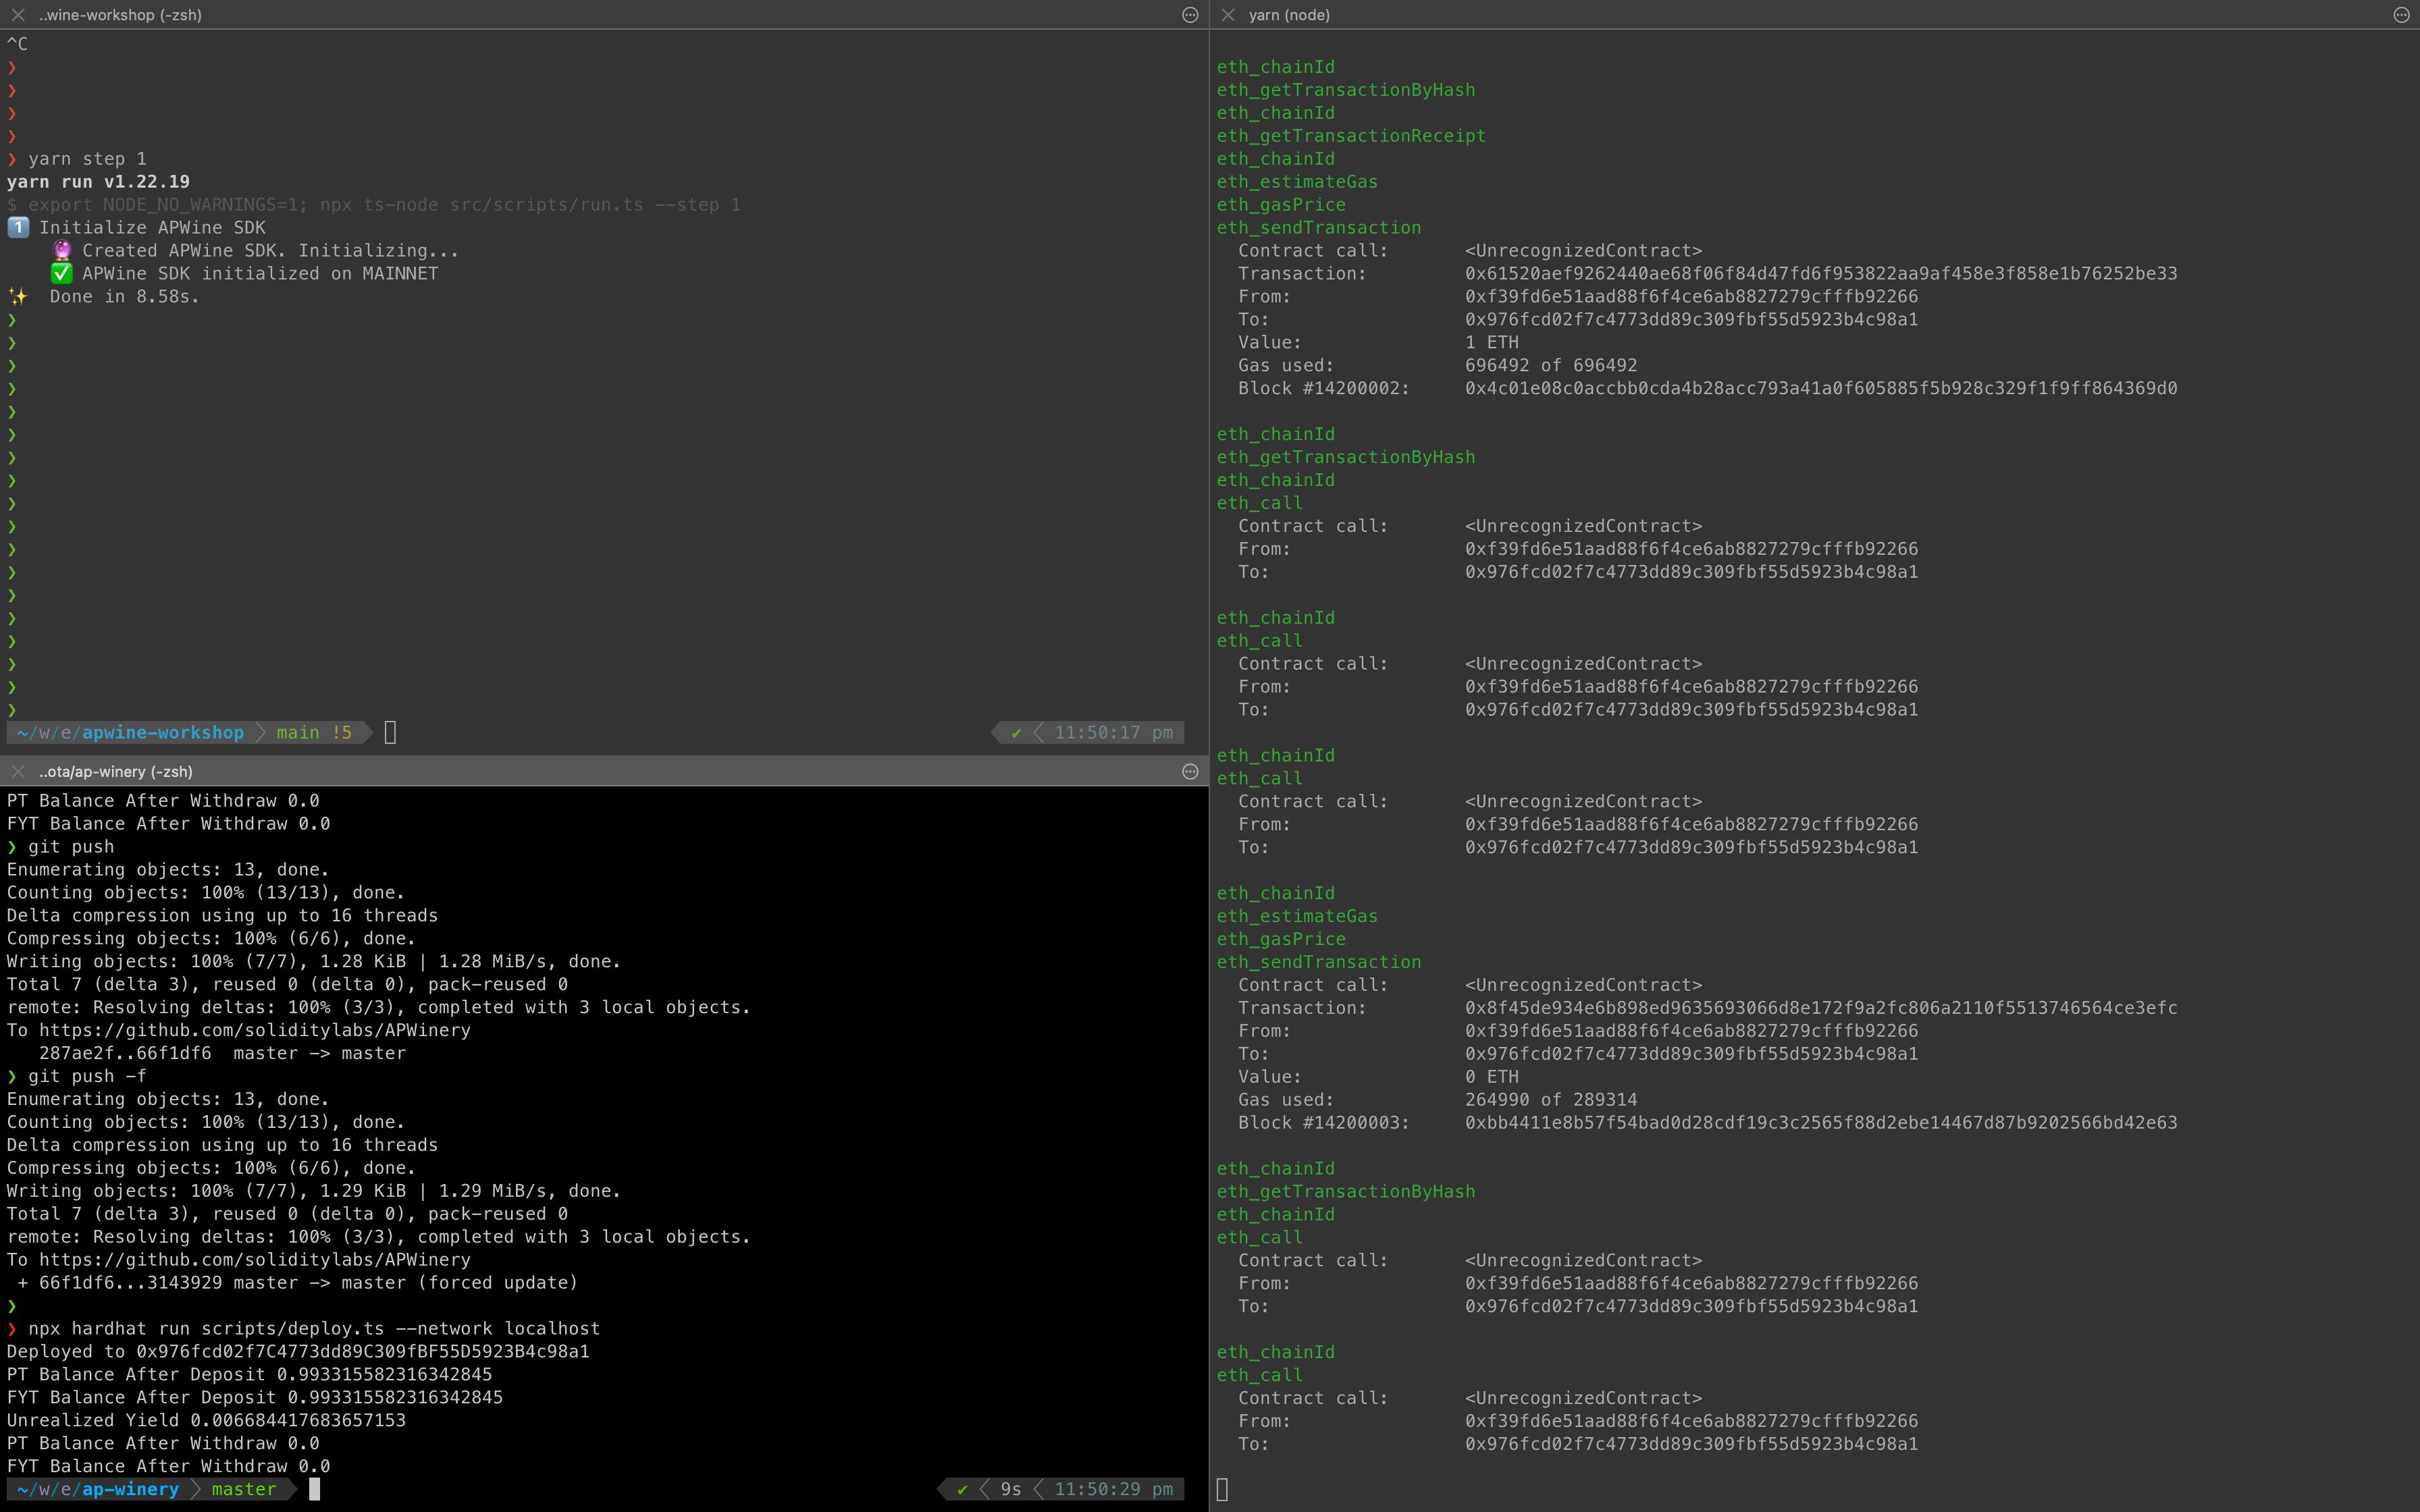Screen dimensions: 2420x1512
Task: Open the wine-workshop pane options menu icon
Action: tap(1190, 15)
